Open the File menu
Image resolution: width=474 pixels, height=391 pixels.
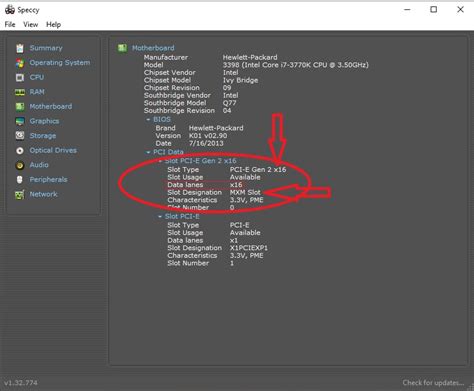click(10, 25)
